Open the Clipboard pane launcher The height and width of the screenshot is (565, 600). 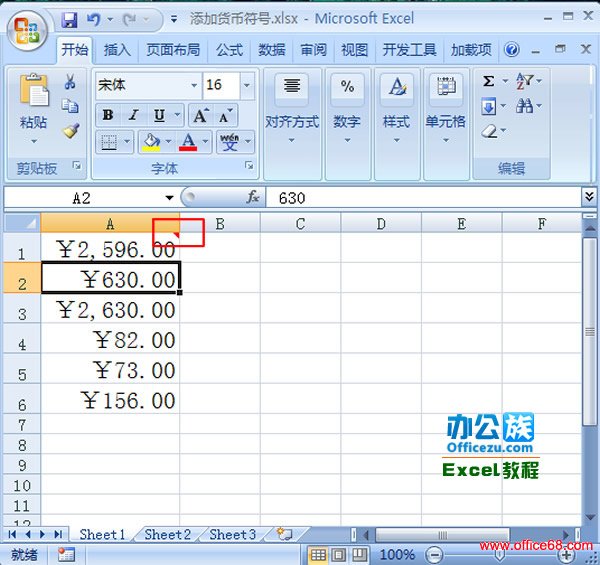coord(77,166)
